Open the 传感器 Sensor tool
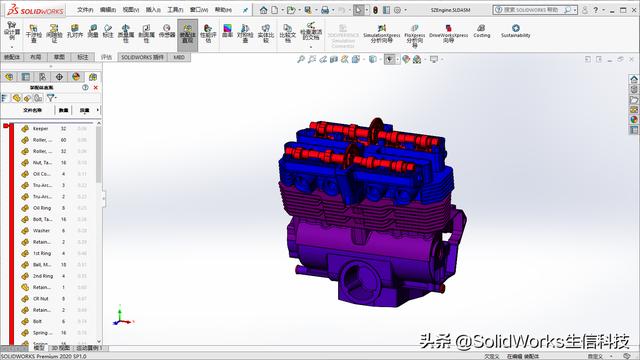 tap(167, 31)
